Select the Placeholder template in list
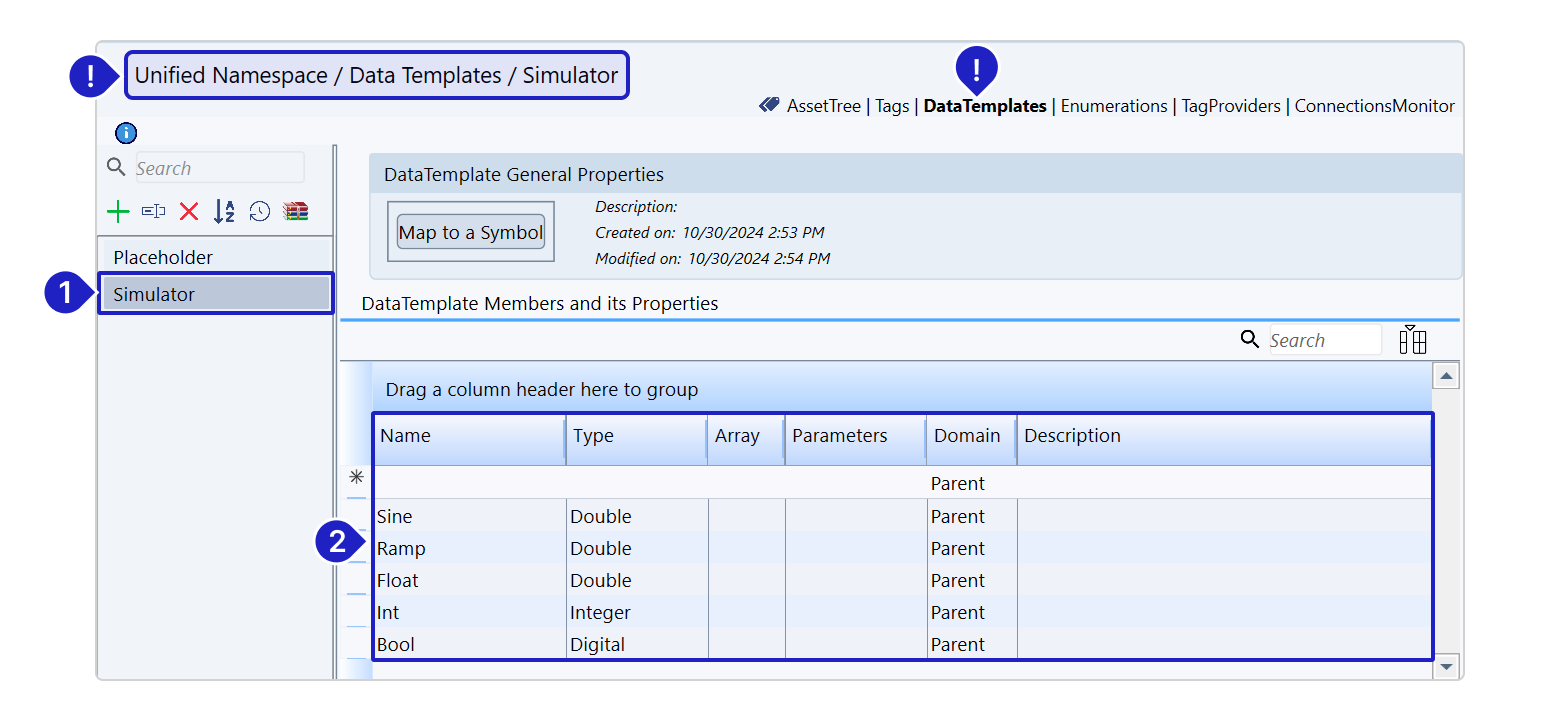Screen dimensions: 1543x719 coord(163,257)
